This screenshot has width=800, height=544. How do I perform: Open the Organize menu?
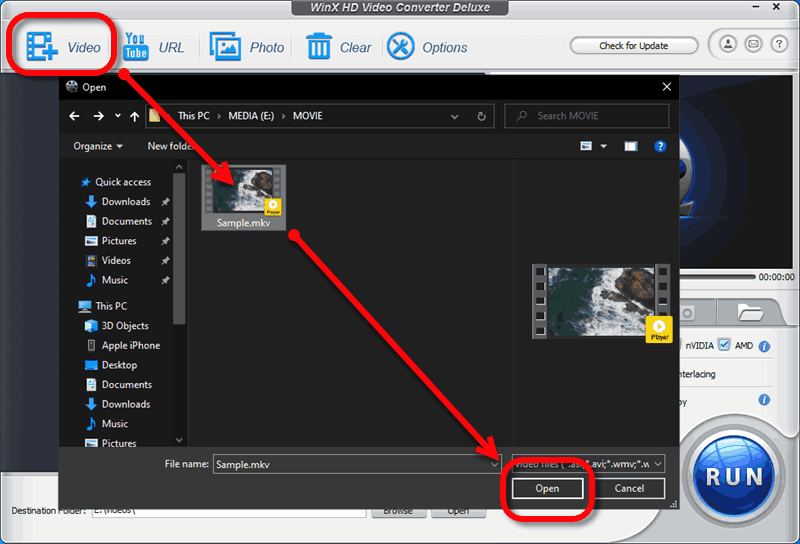[x=98, y=146]
